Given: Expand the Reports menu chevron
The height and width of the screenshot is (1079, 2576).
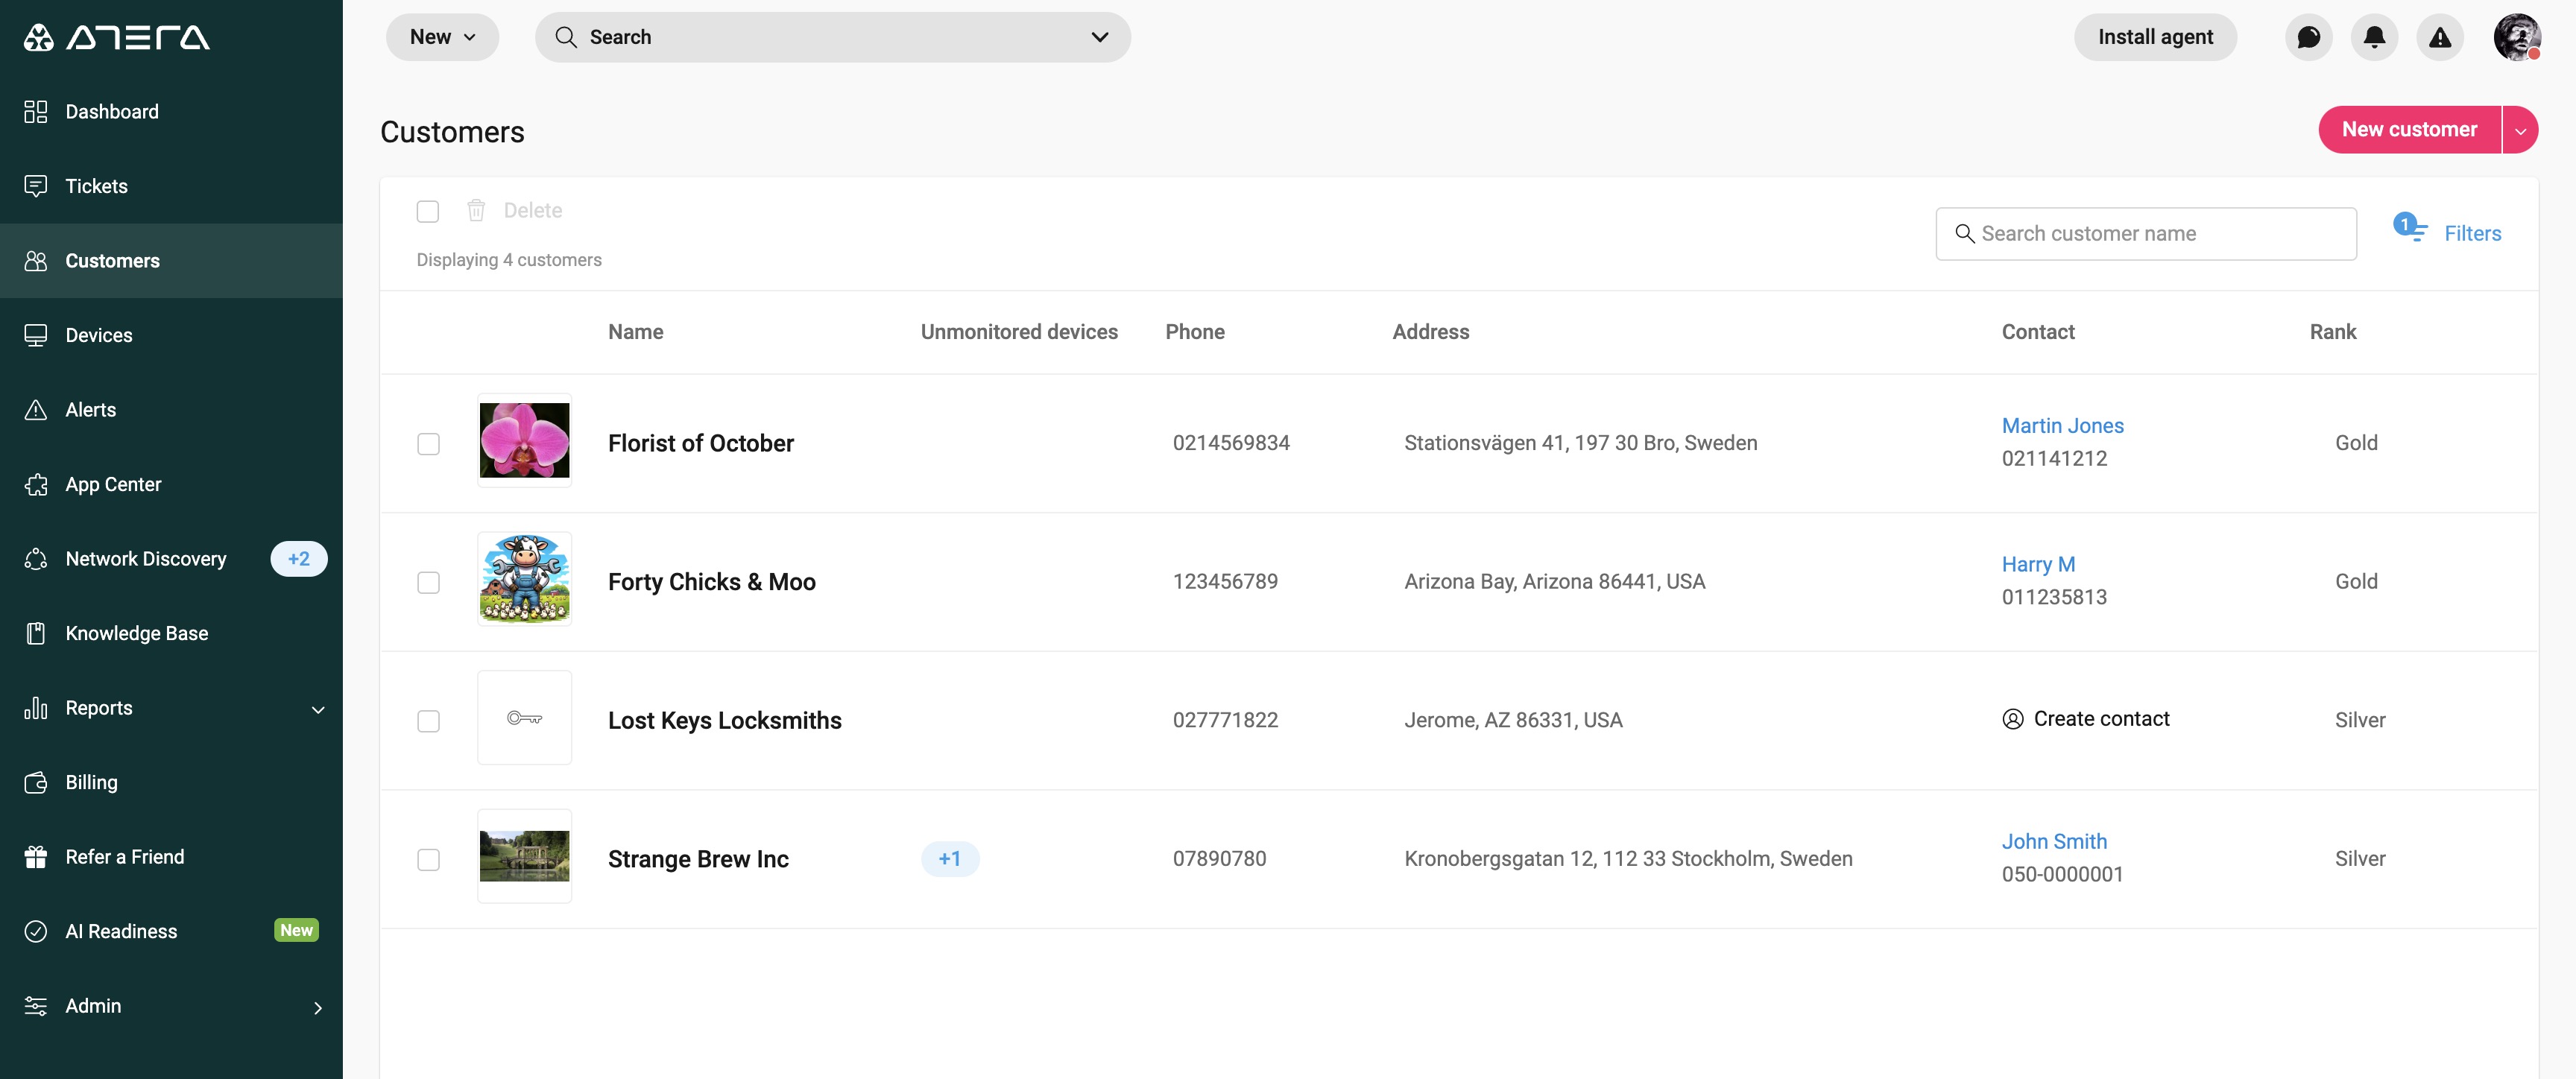Looking at the screenshot, I should click(x=318, y=709).
